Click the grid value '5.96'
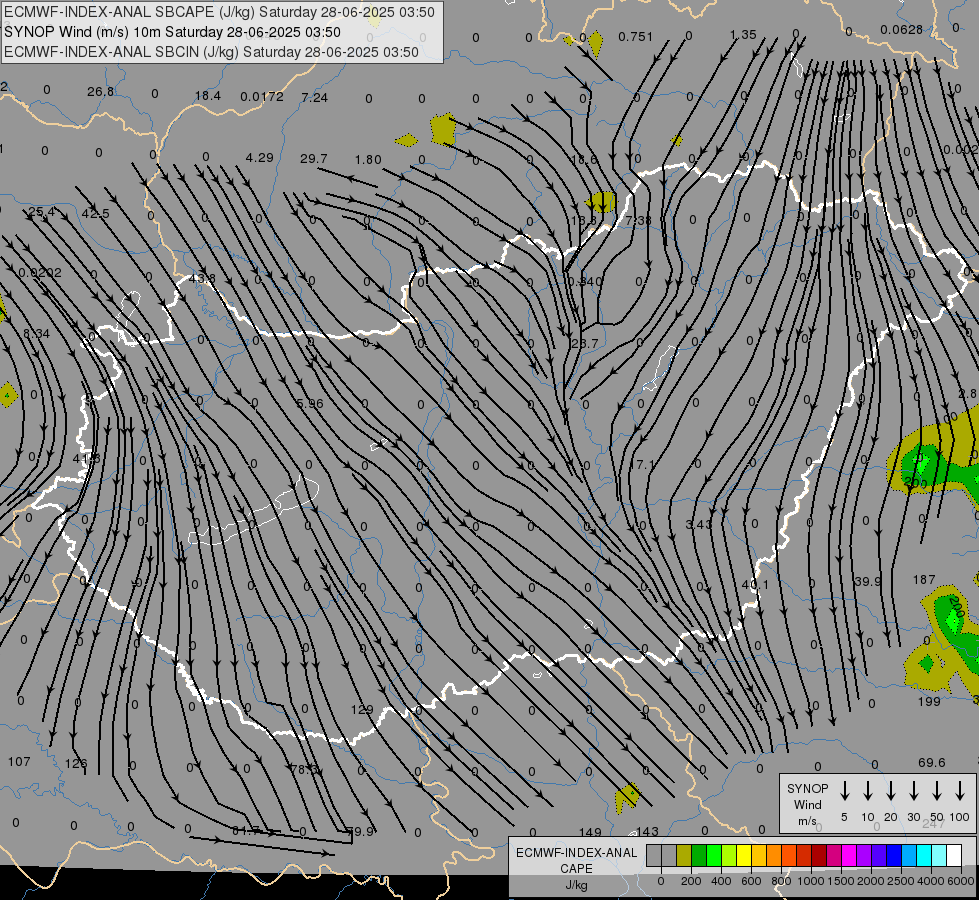This screenshot has height=900, width=979. pos(310,403)
